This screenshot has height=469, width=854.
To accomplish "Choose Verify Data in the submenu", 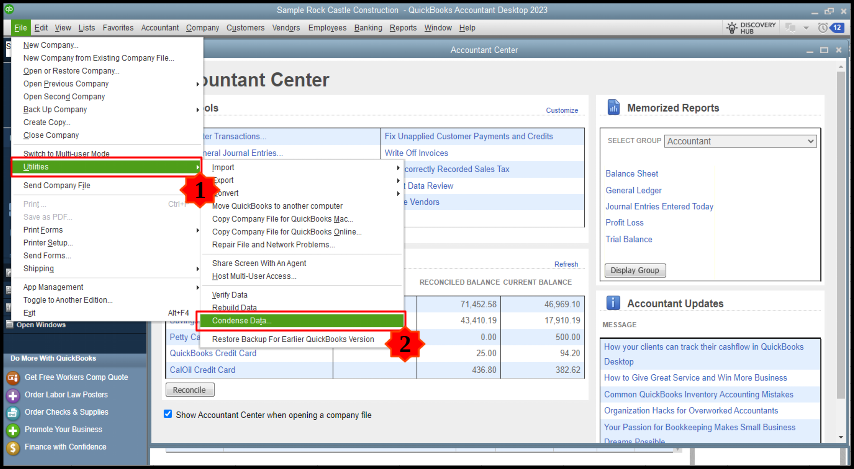I will [229, 295].
